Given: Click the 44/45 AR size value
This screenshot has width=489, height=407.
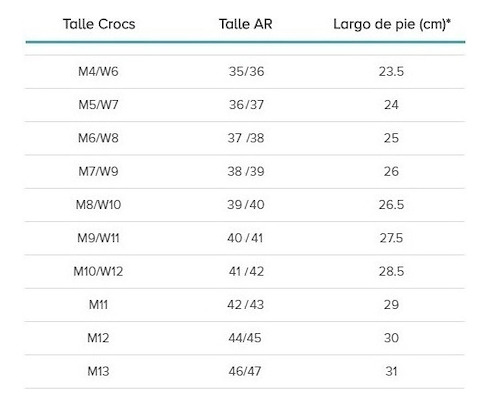Looking at the screenshot, I should [x=245, y=338].
